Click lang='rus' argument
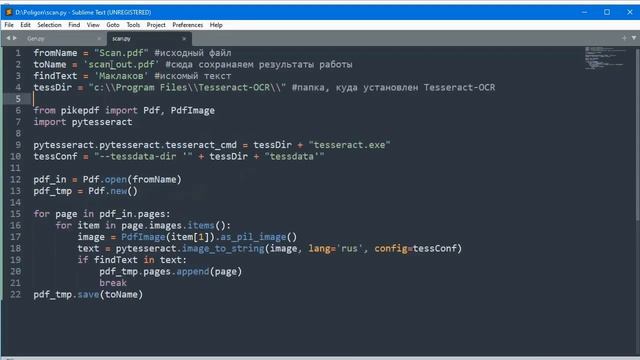 click(336, 249)
